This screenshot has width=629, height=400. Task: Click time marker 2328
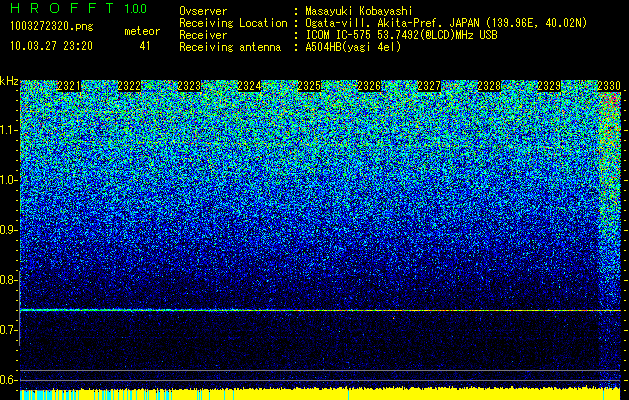point(489,86)
